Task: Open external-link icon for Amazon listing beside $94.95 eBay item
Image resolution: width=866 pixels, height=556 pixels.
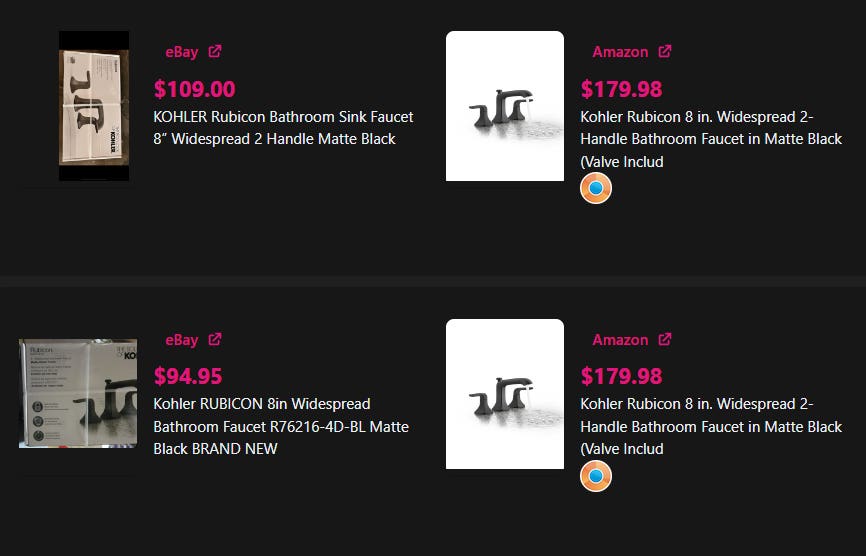Action: click(665, 340)
